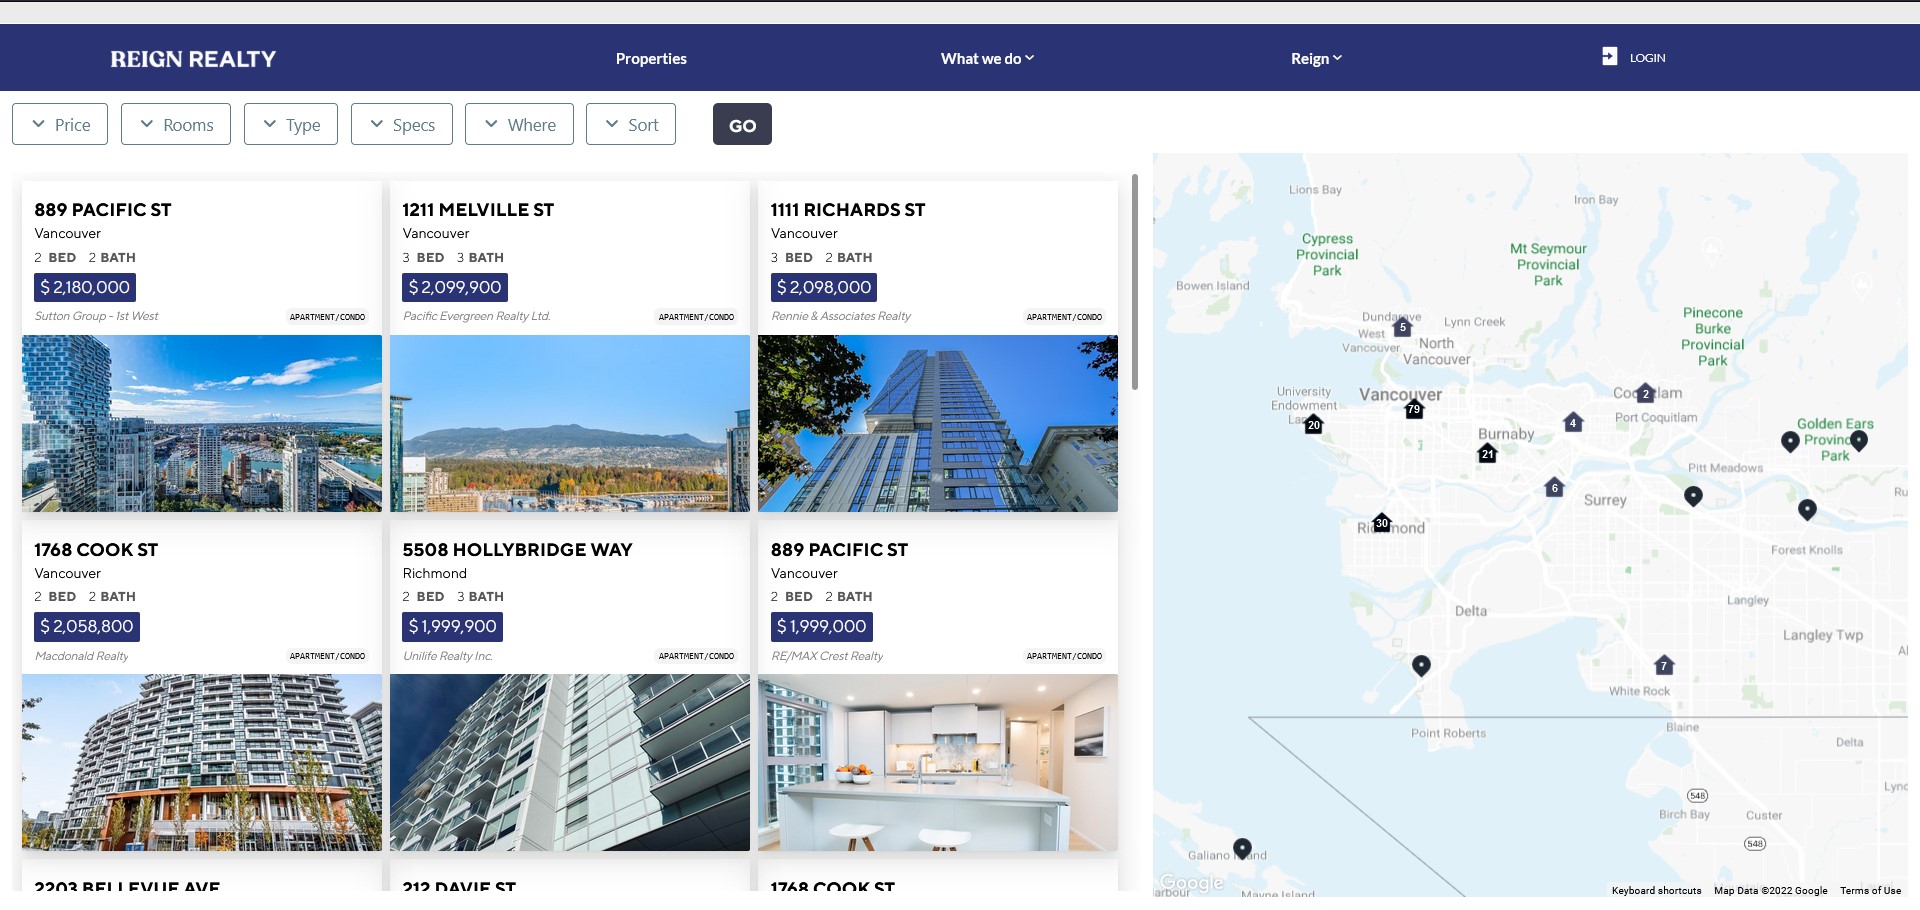The width and height of the screenshot is (1920, 910).
Task: Click the Google logo on map
Action: click(1192, 883)
